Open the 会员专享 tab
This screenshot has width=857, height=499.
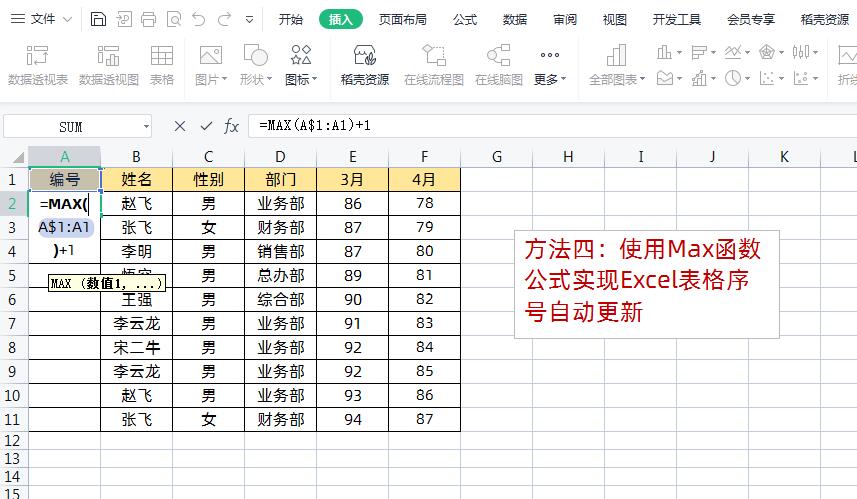point(751,20)
